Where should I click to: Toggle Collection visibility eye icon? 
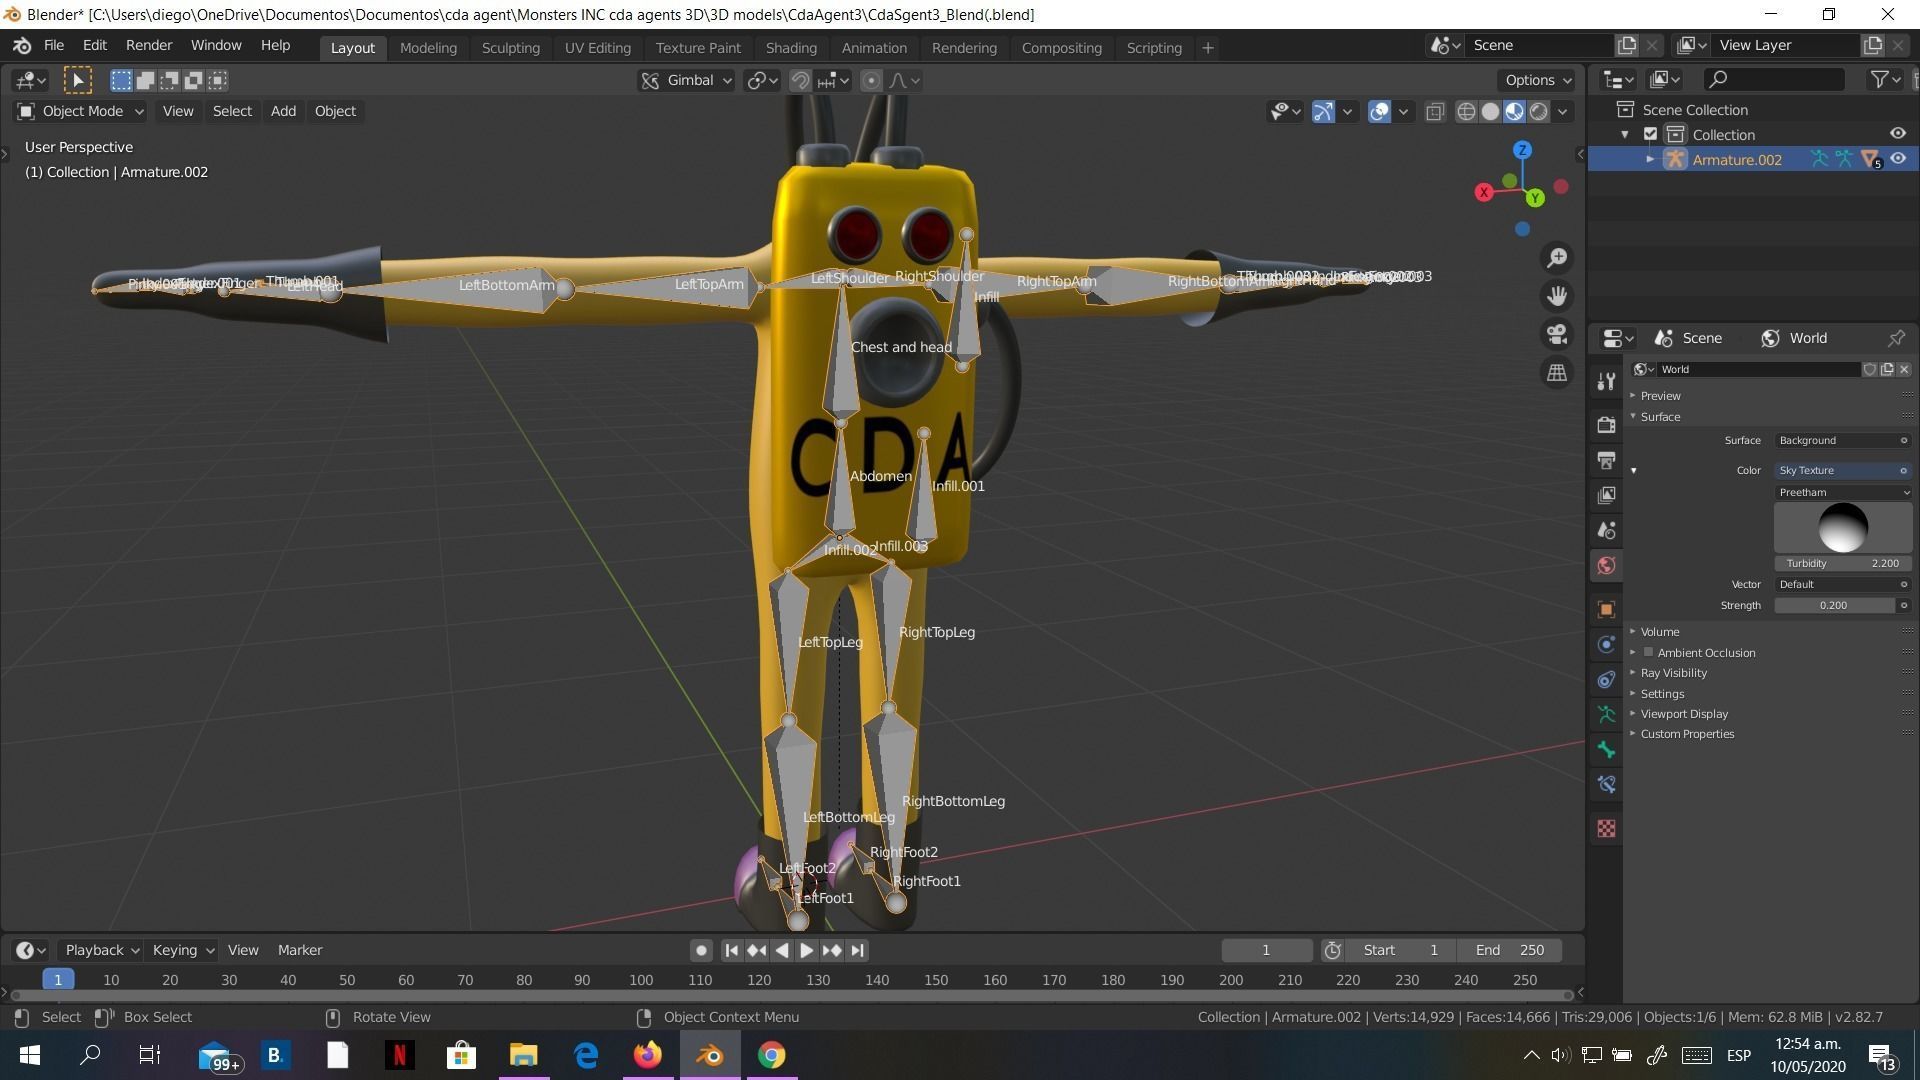click(1897, 134)
